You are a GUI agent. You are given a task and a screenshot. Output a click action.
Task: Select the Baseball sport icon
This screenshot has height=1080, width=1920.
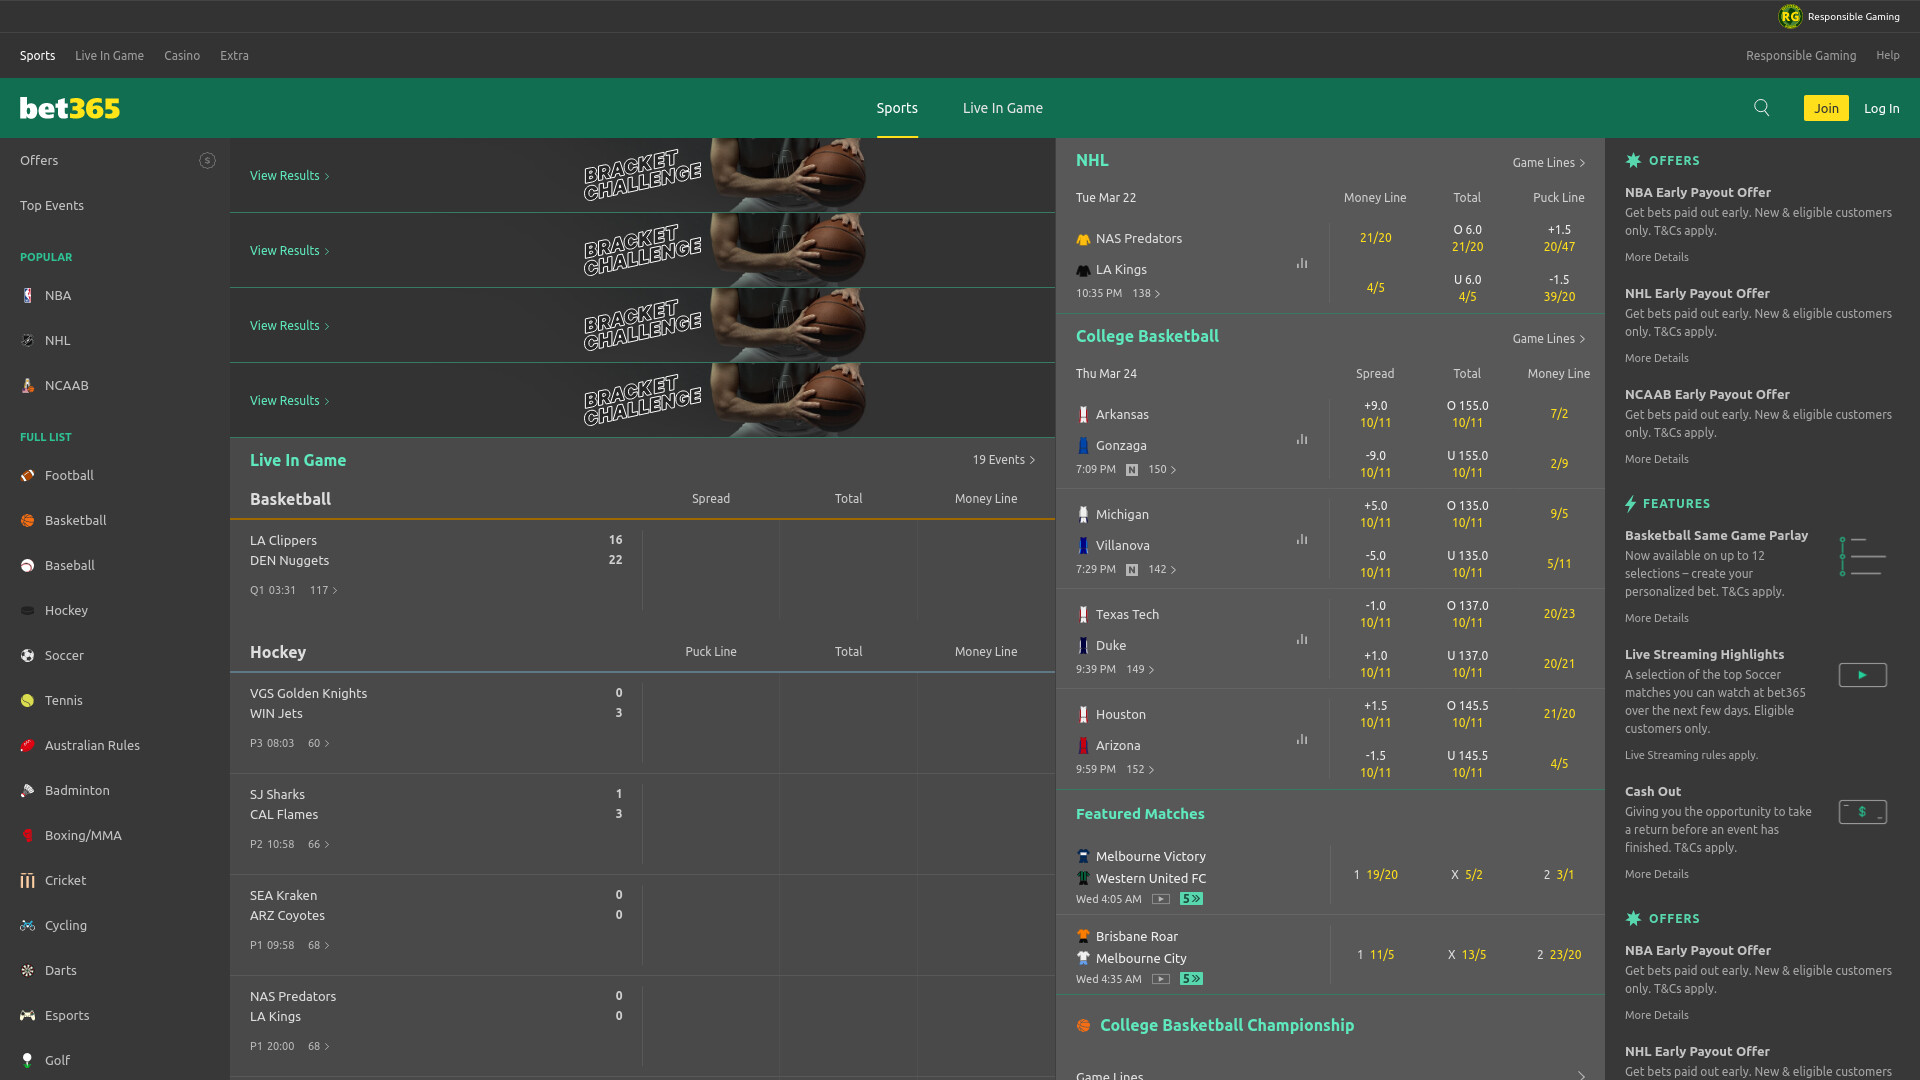tap(28, 565)
